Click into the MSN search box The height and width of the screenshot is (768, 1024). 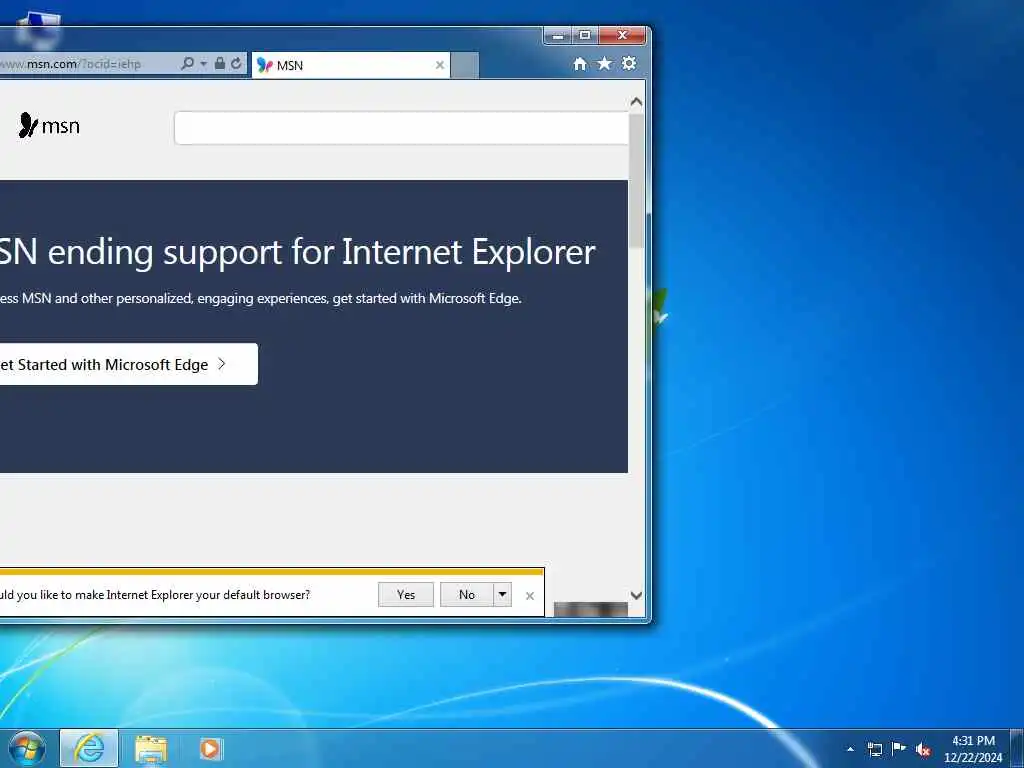401,128
